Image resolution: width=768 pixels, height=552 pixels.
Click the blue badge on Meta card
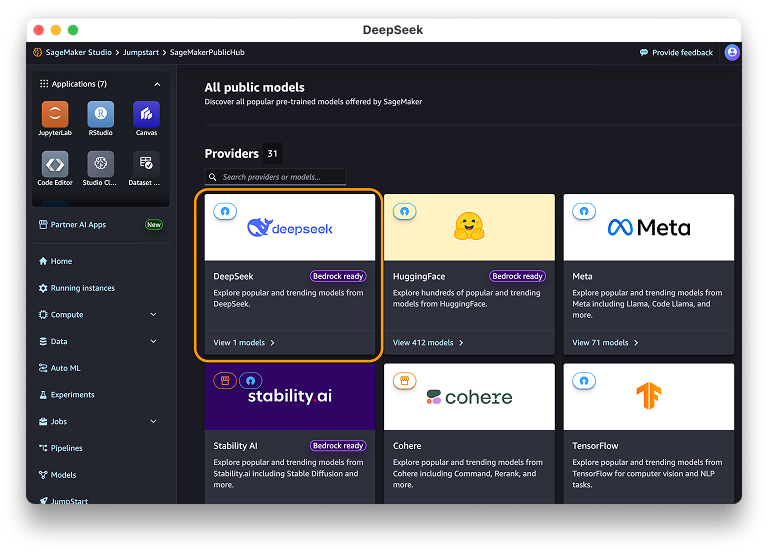point(584,212)
